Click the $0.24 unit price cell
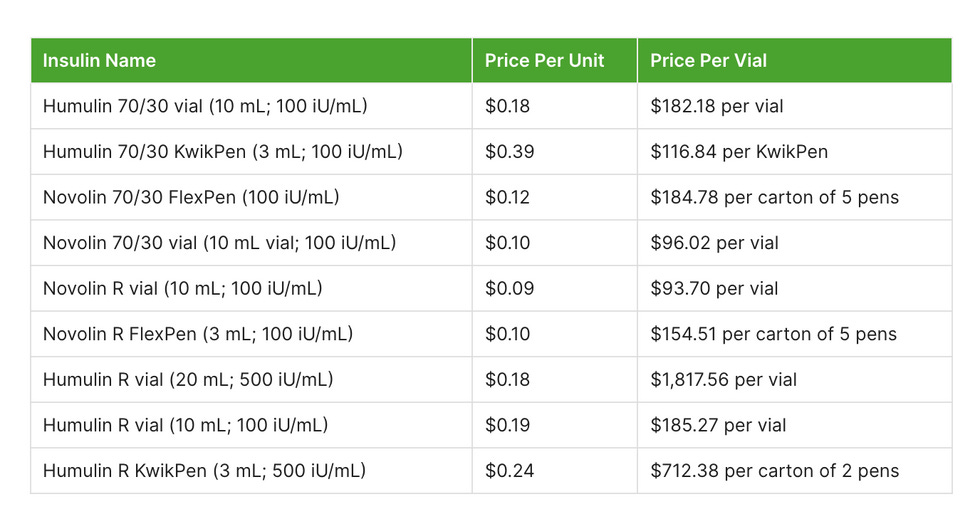The width and height of the screenshot is (980, 521). [509, 471]
